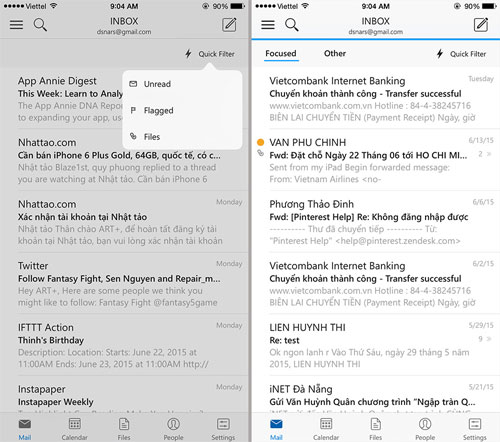The height and width of the screenshot is (442, 500).
Task: Expand LIEN HUYNH THI thread count 9
Action: click(485, 339)
